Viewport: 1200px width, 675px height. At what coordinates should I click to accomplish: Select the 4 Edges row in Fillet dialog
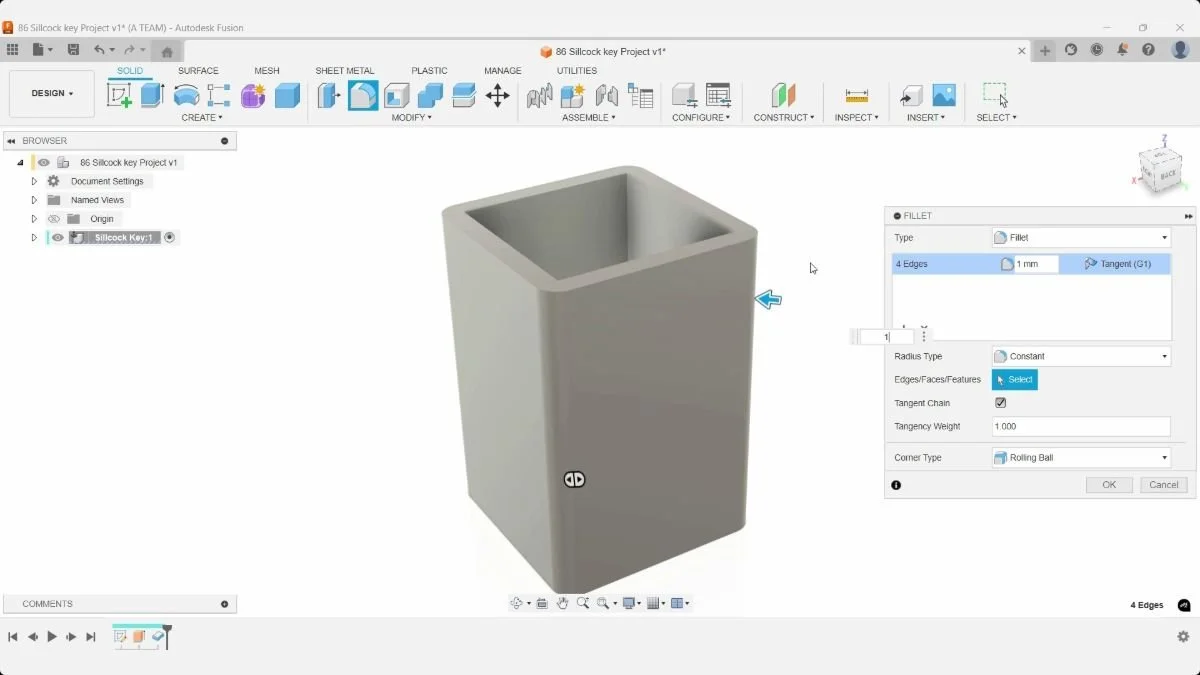coord(1031,264)
